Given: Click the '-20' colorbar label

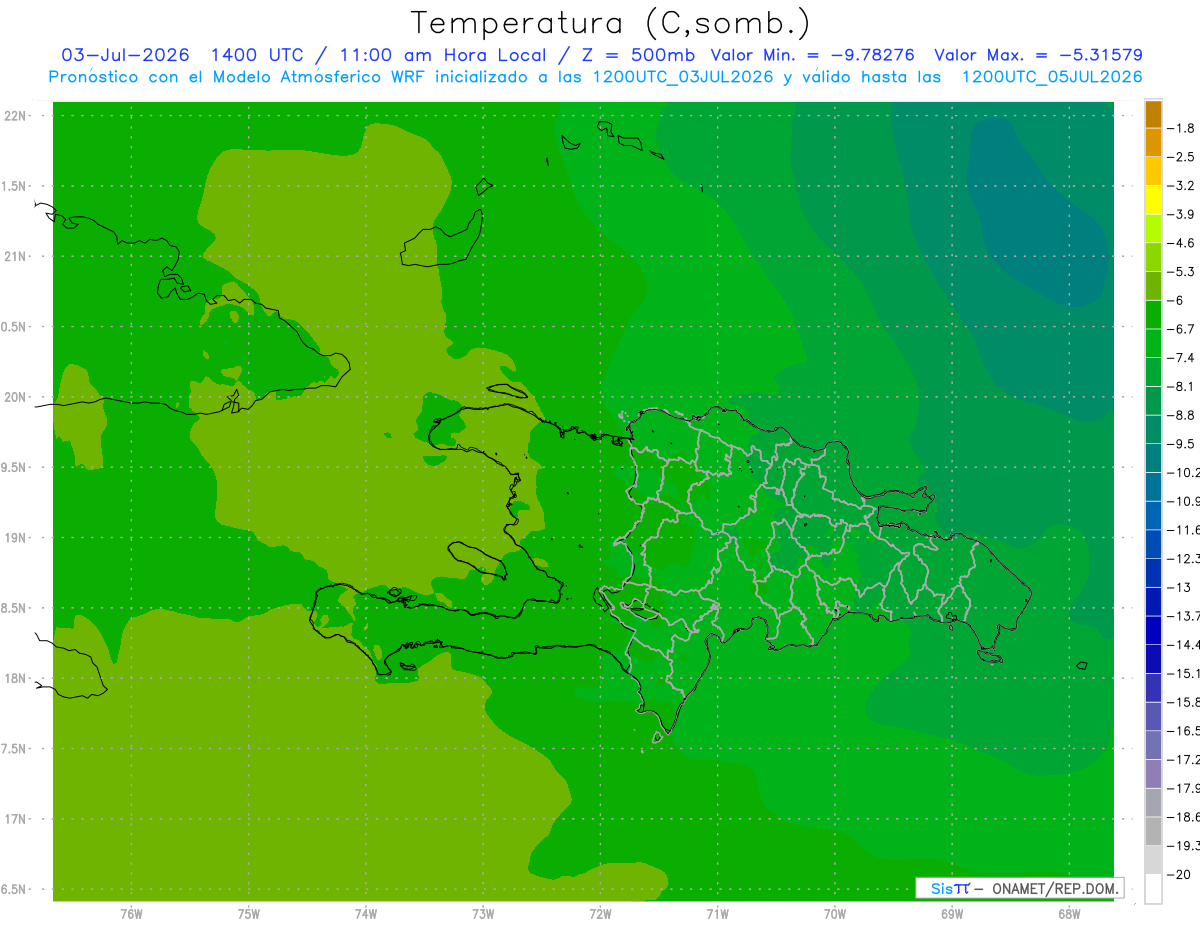Looking at the screenshot, I should pyautogui.click(x=1180, y=875).
